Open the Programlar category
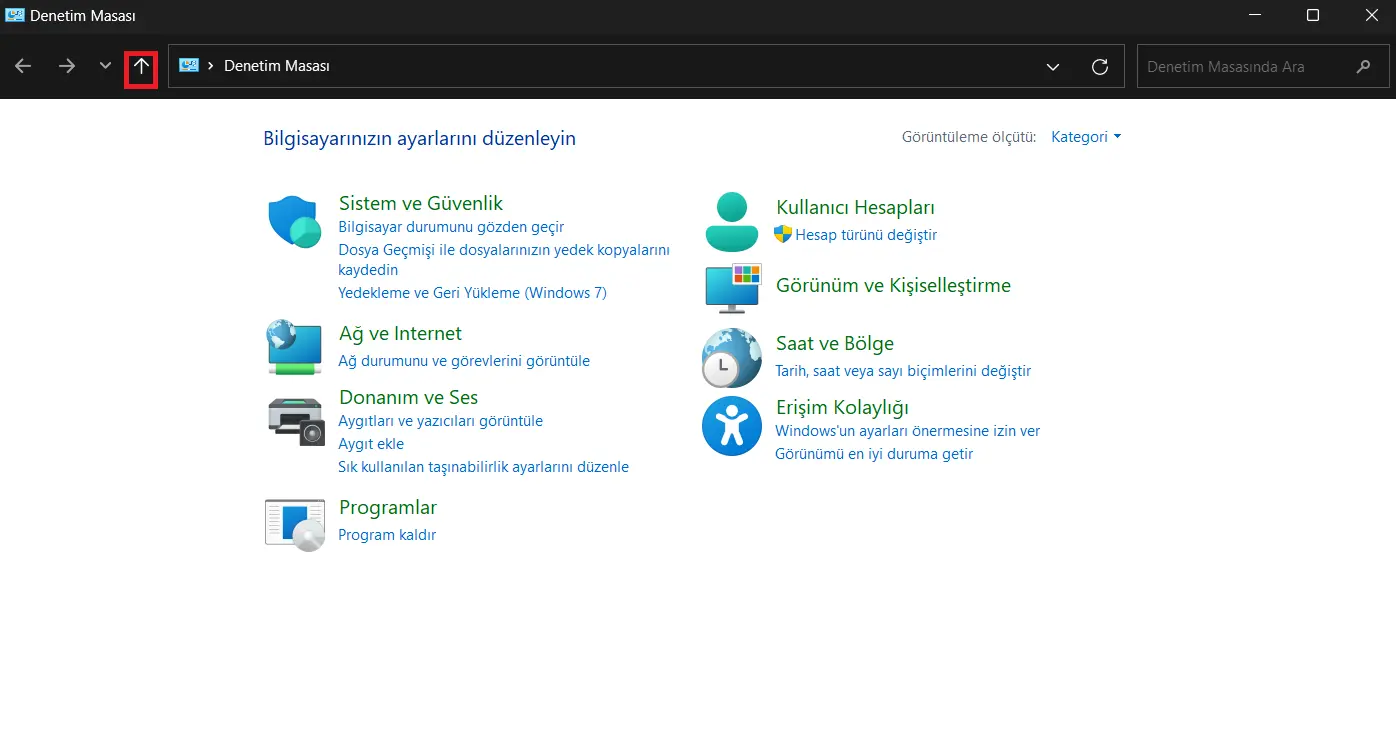This screenshot has width=1396, height=734. [x=388, y=507]
